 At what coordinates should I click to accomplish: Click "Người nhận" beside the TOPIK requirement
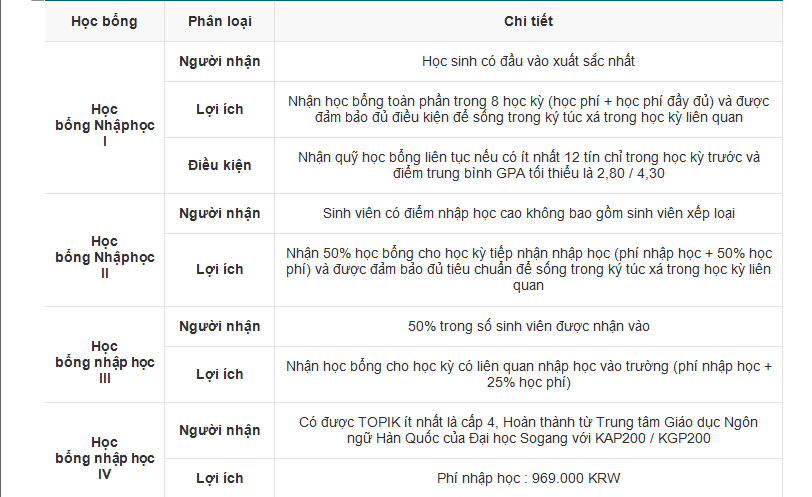click(219, 430)
